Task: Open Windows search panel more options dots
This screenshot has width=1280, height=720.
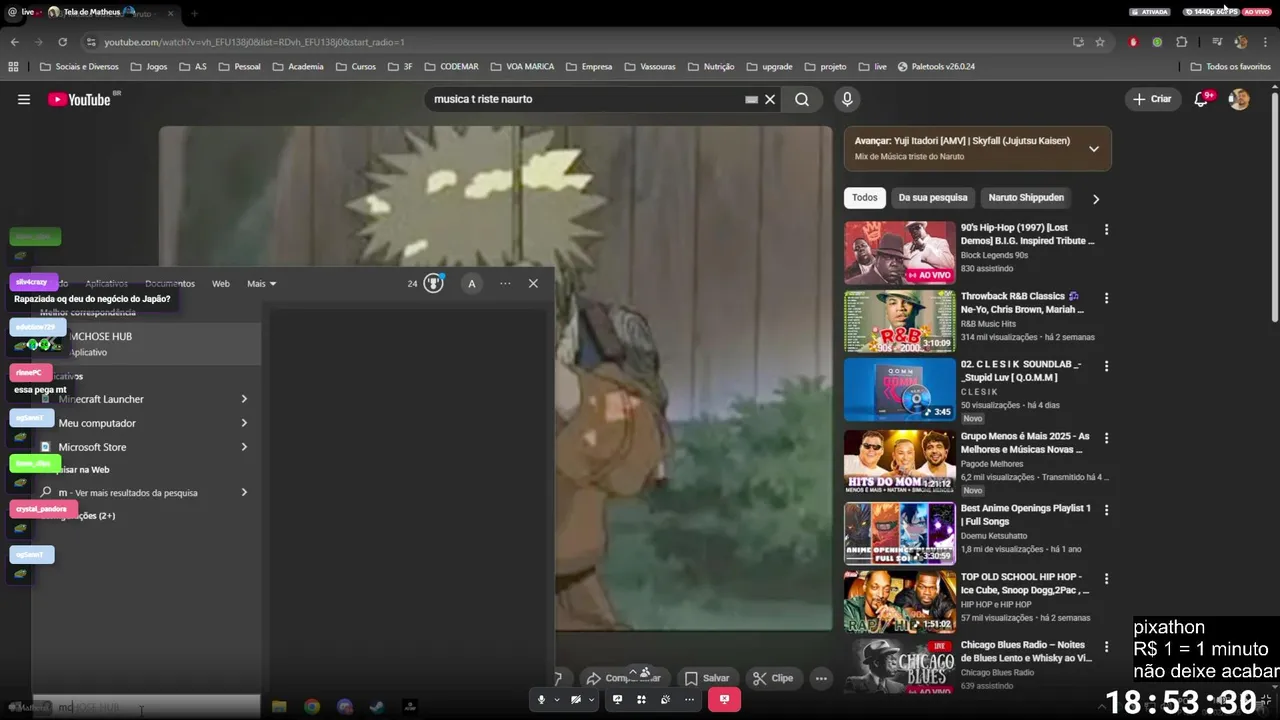Action: [x=505, y=283]
